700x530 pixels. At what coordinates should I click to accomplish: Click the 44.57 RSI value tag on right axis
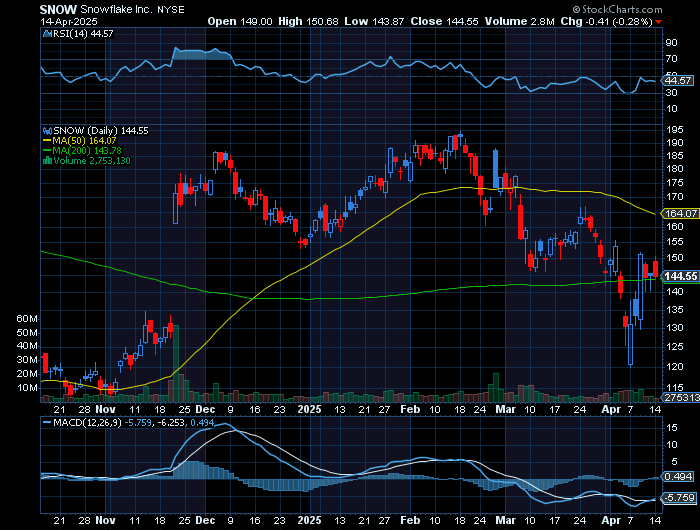678,81
